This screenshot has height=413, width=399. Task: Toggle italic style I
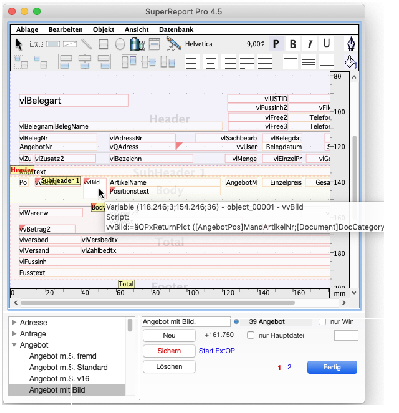(310, 44)
